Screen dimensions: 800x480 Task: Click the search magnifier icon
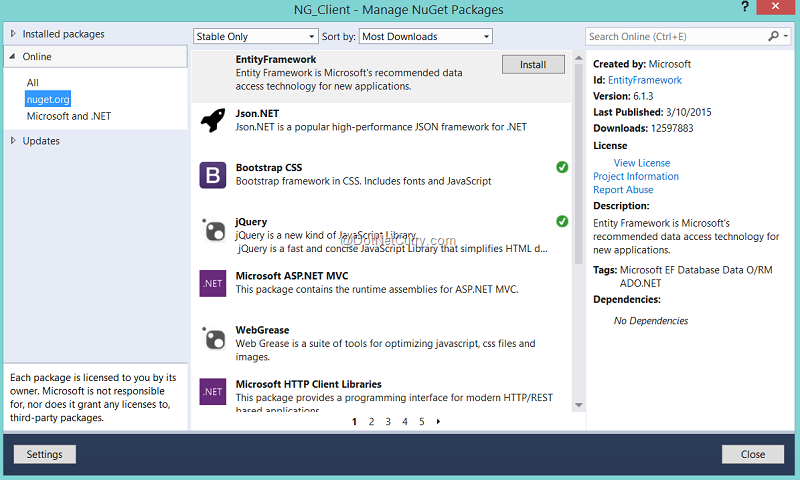tap(773, 36)
